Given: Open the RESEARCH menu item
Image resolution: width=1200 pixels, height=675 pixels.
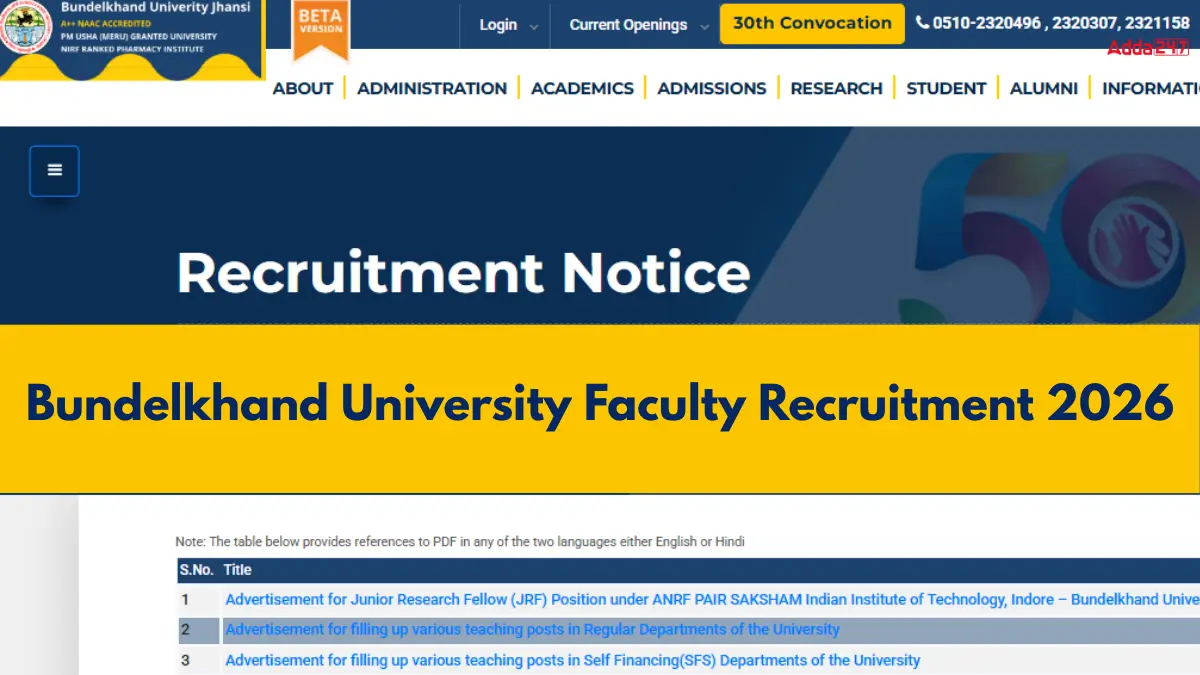Looking at the screenshot, I should coord(836,88).
